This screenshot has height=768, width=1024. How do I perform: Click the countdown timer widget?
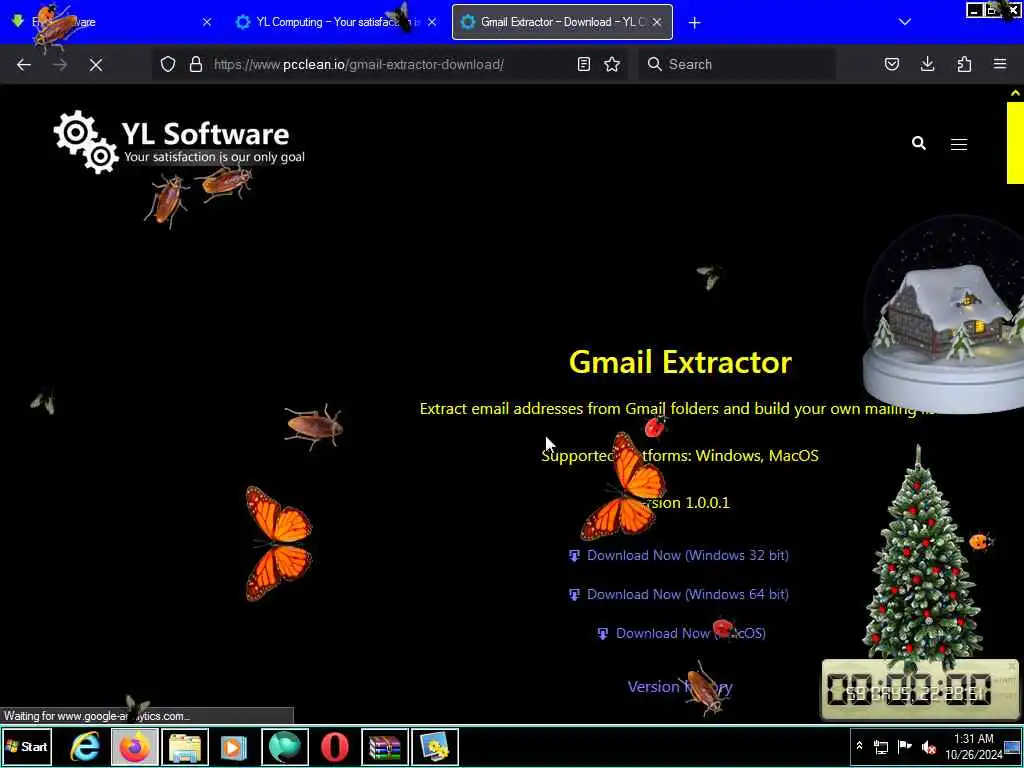(920, 689)
